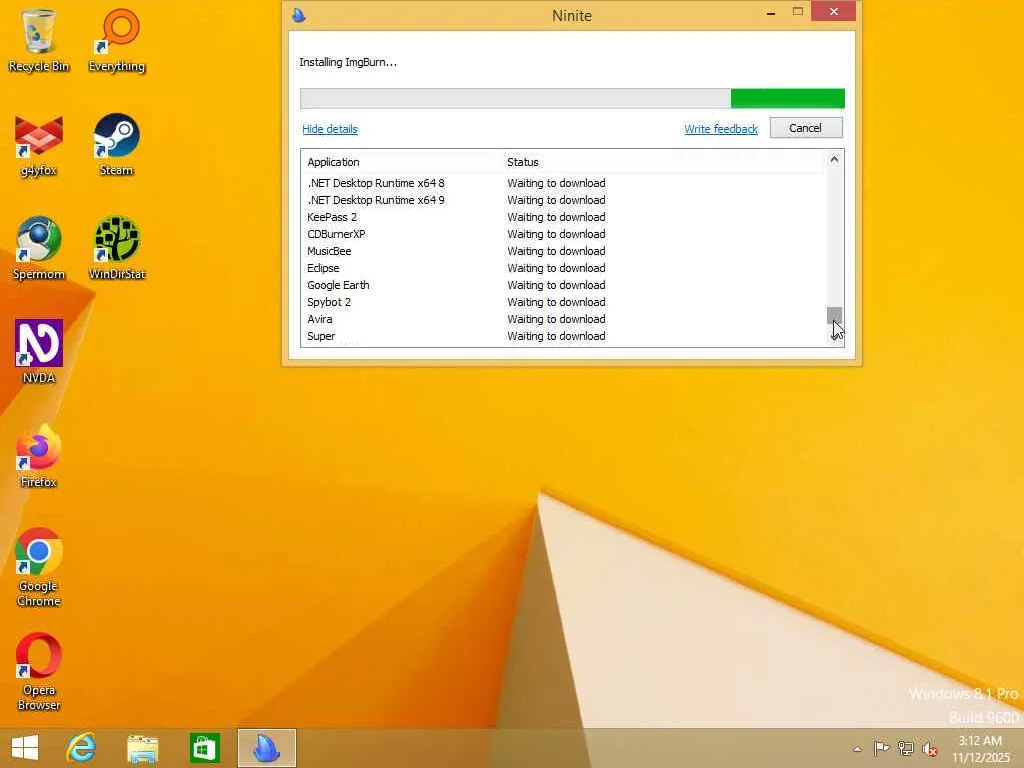The image size is (1024, 768).
Task: Select the Super row
Action: 563,336
